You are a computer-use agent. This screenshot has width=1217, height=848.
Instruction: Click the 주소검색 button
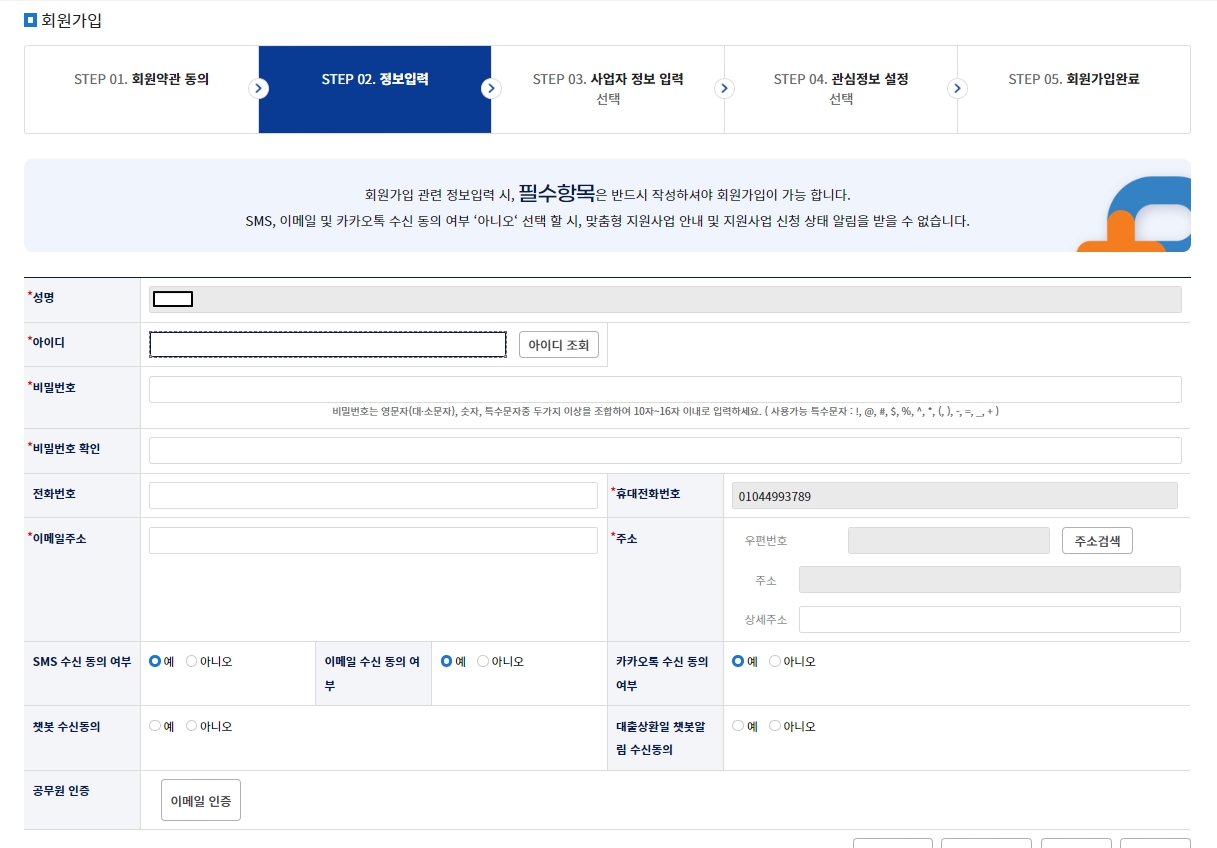[1096, 540]
